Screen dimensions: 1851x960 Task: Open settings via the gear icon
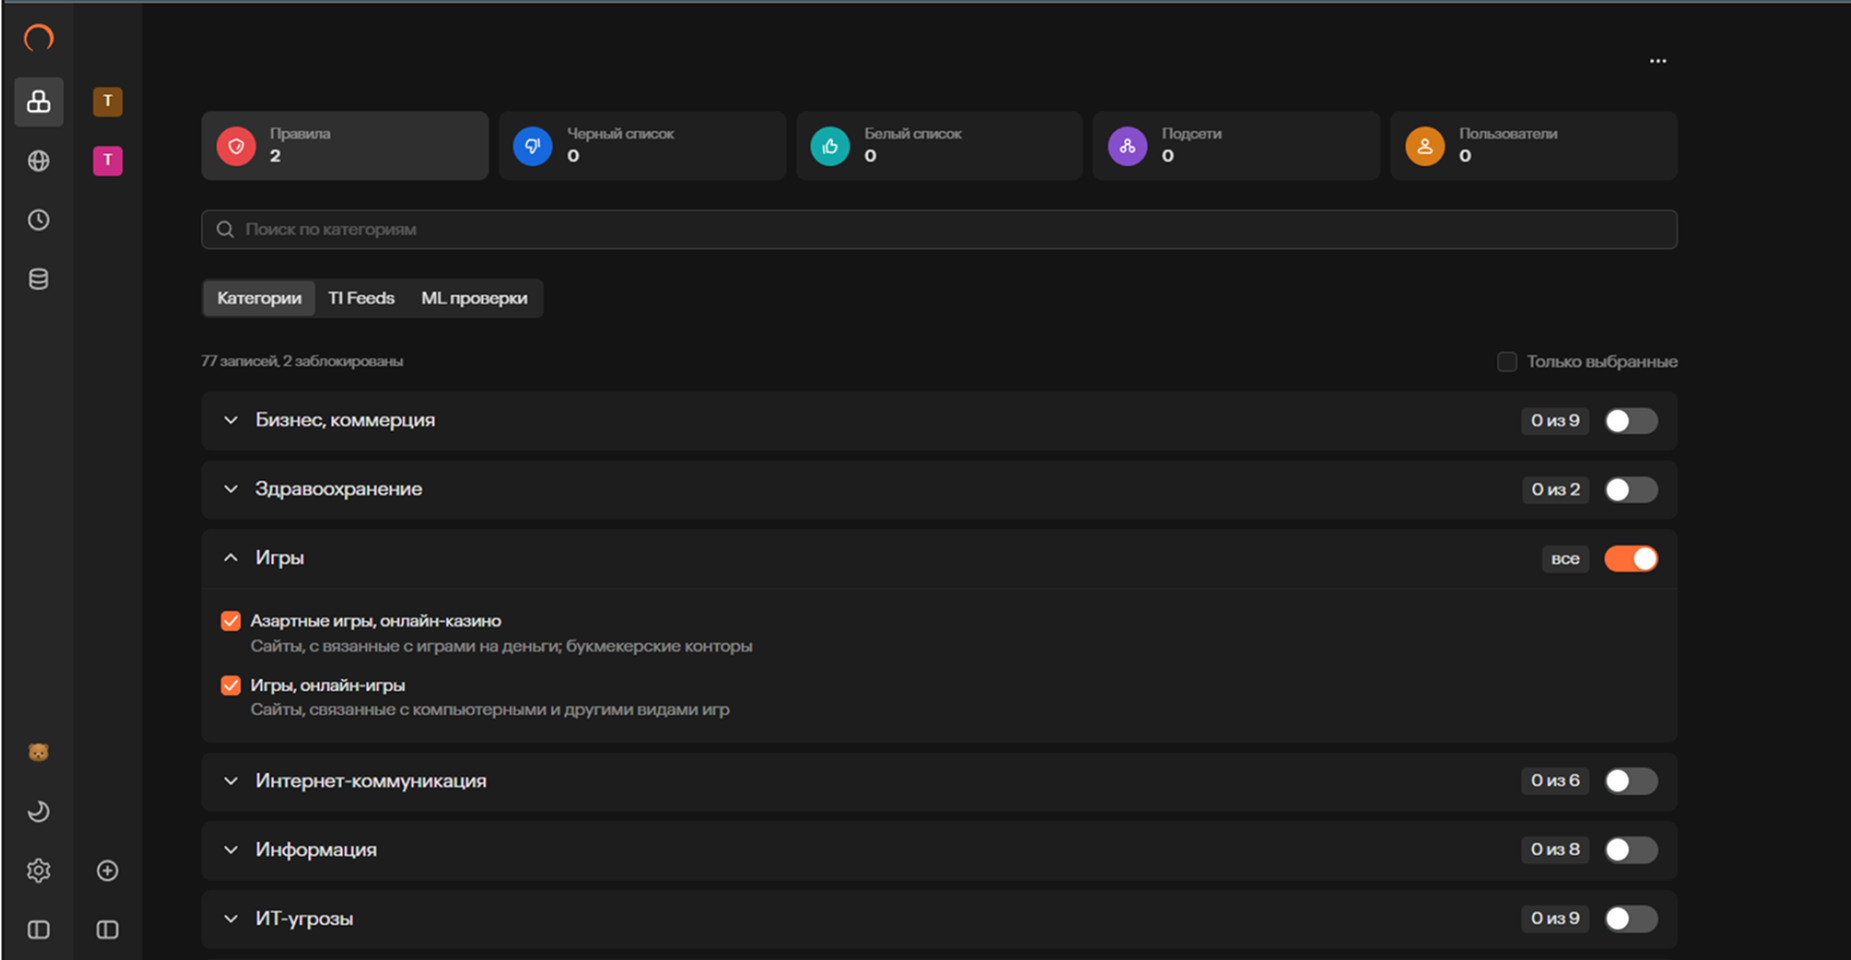[38, 871]
